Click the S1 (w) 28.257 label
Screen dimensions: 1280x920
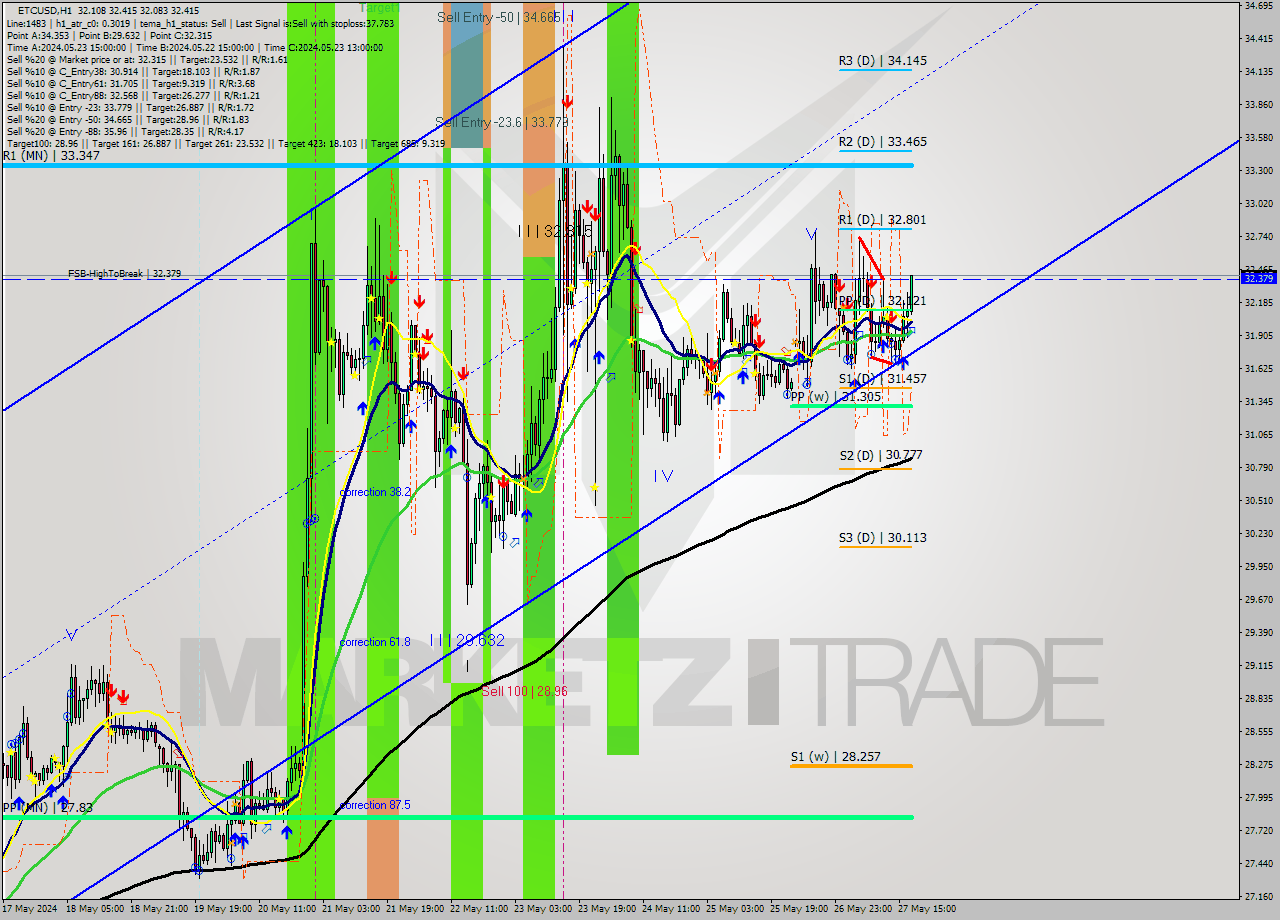point(835,757)
